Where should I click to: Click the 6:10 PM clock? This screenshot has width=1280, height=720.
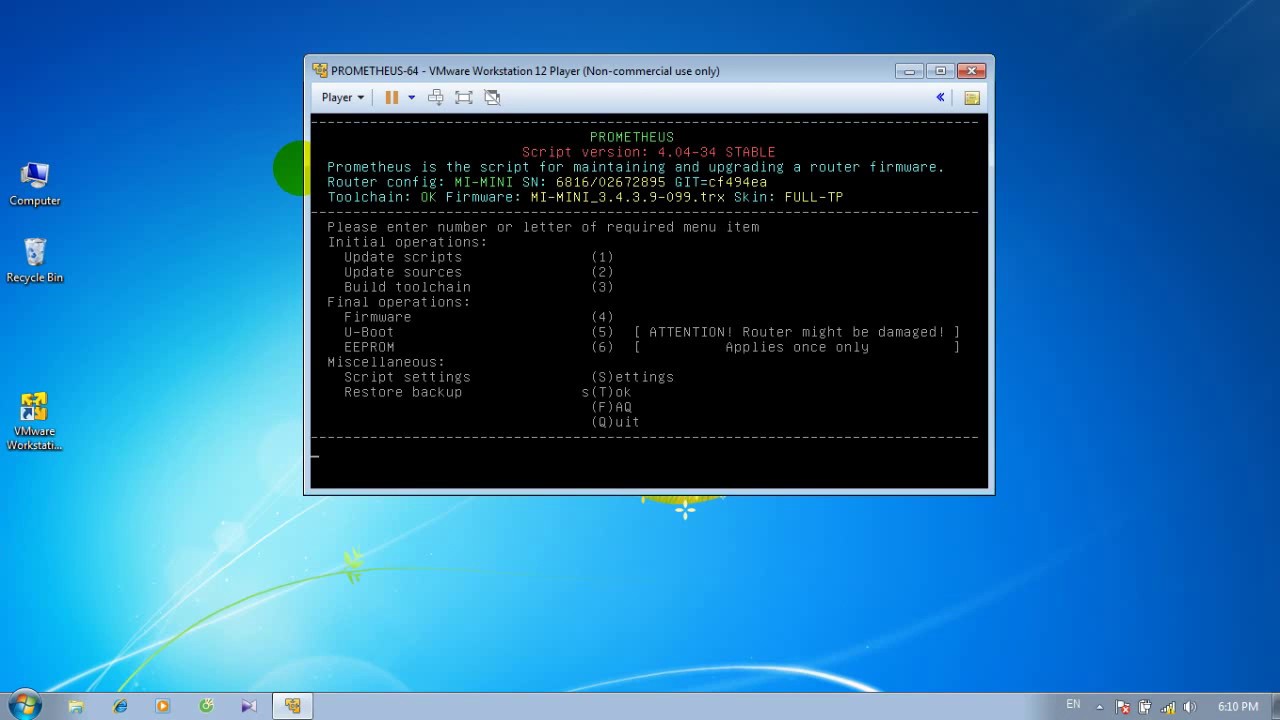pos(1237,707)
